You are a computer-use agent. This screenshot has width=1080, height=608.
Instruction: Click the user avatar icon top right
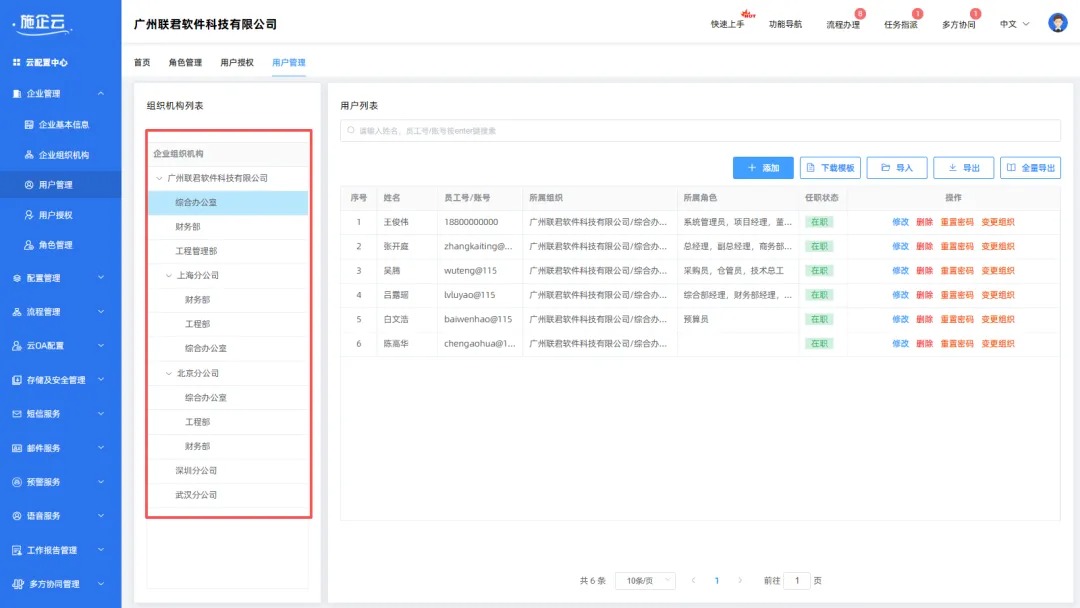(x=1057, y=21)
